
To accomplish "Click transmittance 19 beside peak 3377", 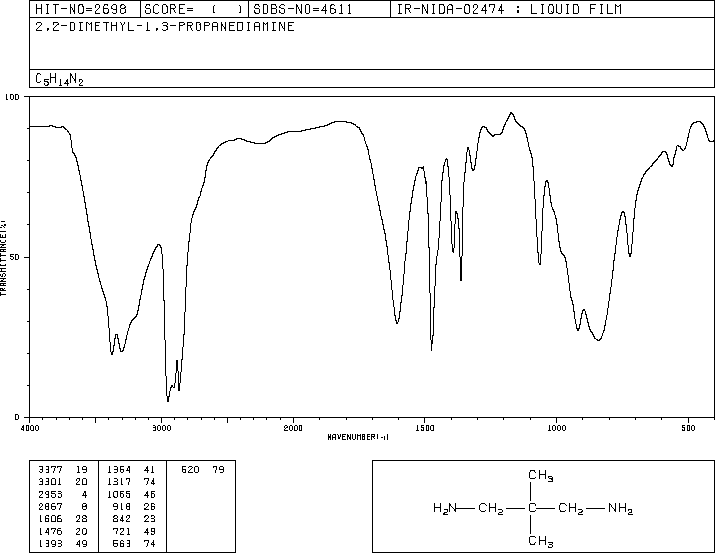I will click(x=81, y=470).
